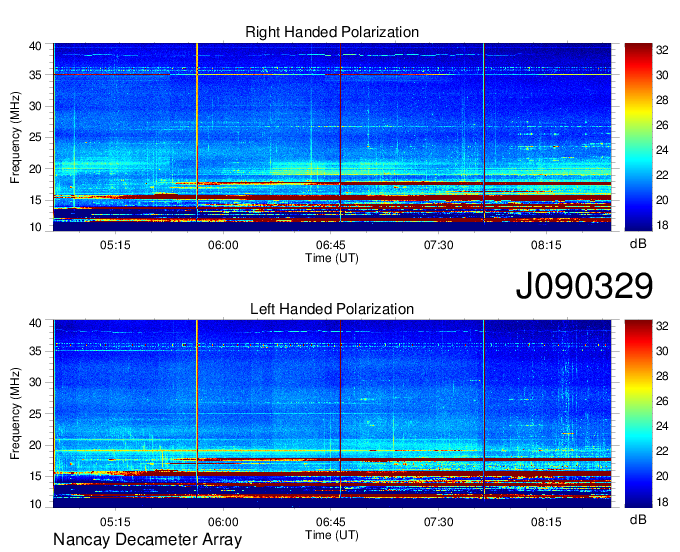The height and width of the screenshot is (552, 680).
Task: Click the "Nancay Decameter Array" caption
Action: click(x=147, y=539)
